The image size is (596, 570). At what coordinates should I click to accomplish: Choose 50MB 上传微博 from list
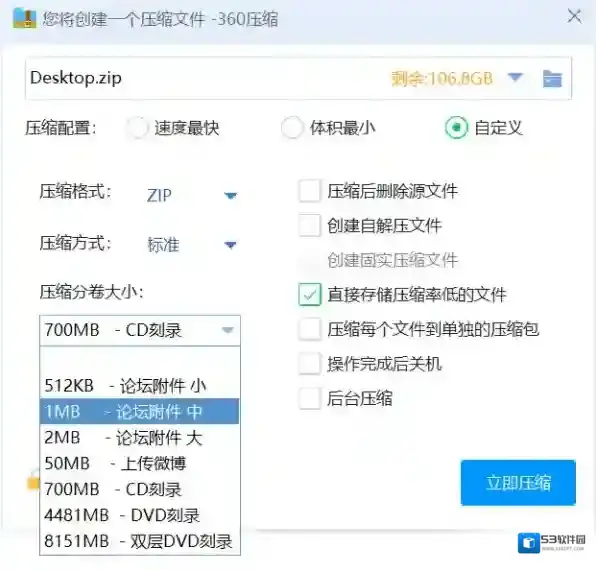coord(140,463)
